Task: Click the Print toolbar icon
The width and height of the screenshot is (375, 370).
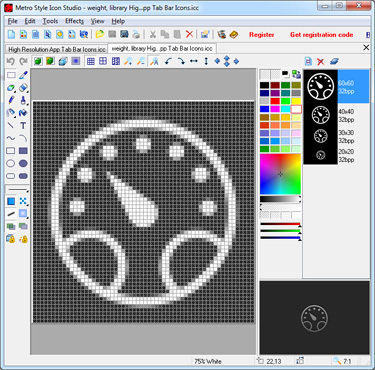Action: pos(136,34)
